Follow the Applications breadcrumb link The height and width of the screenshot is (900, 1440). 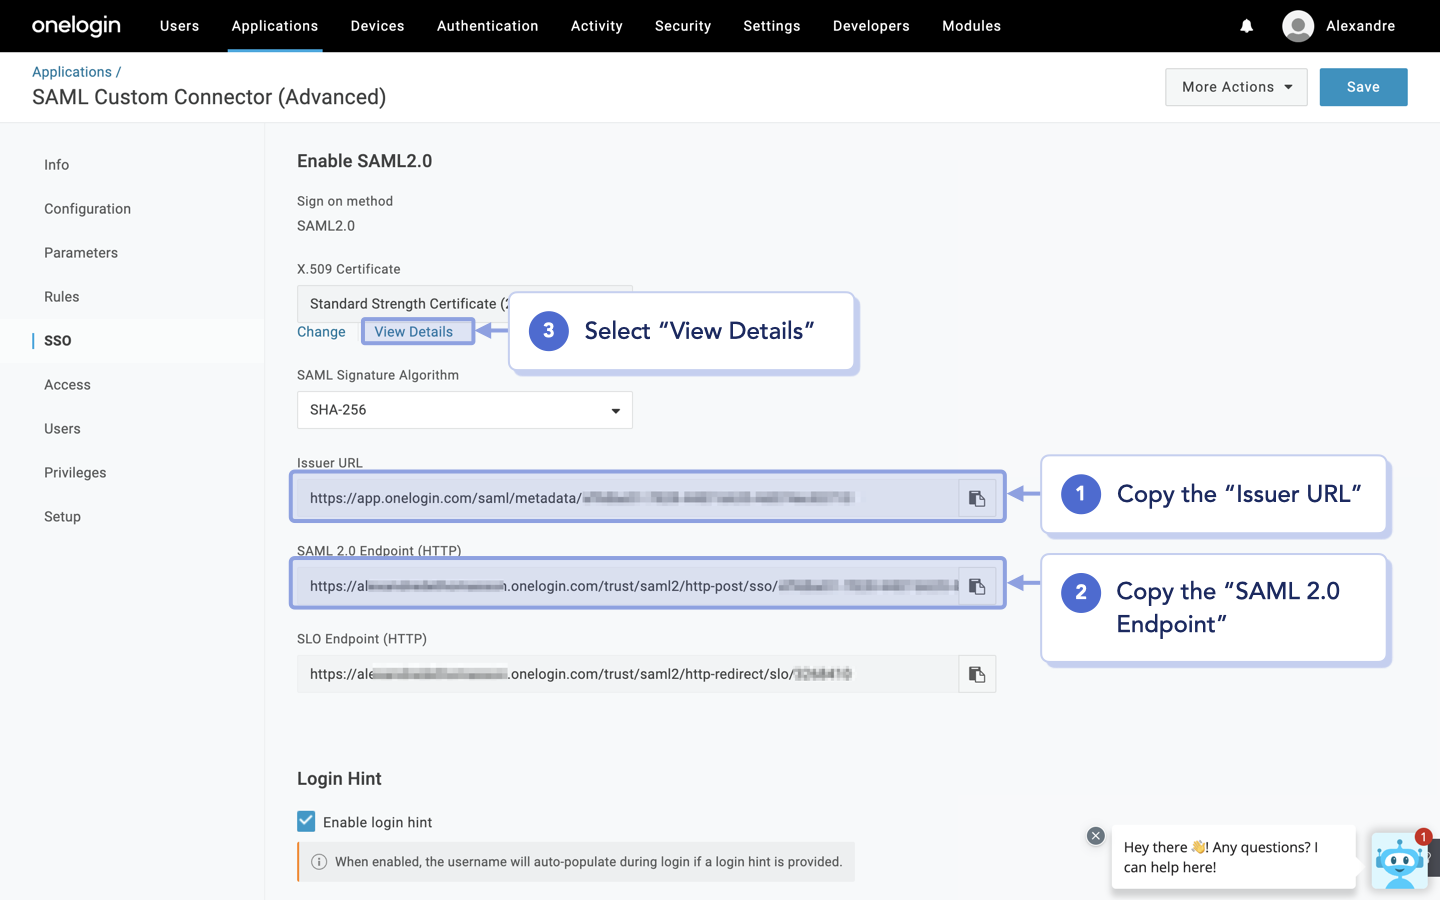pos(72,71)
